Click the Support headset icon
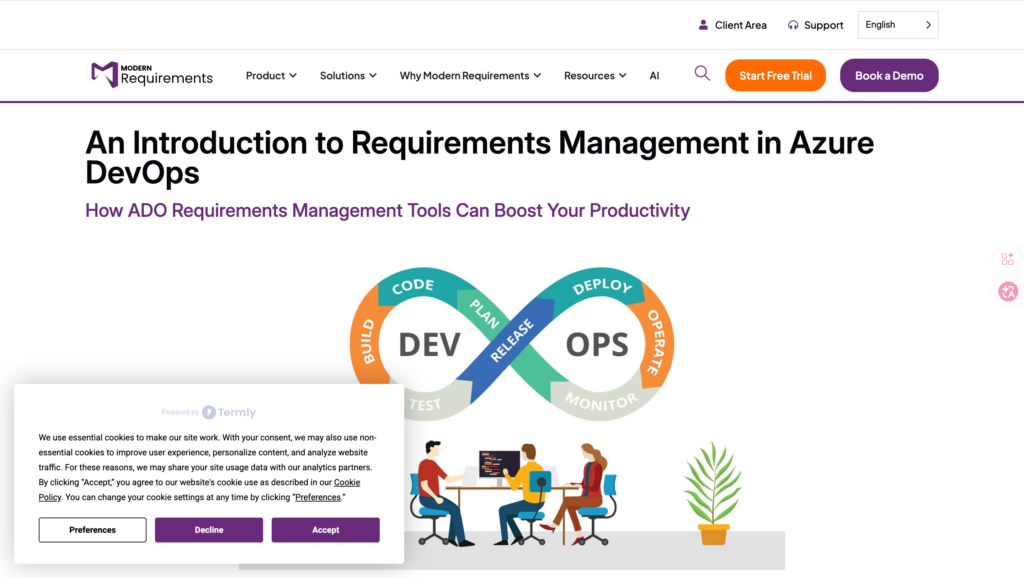 (793, 25)
